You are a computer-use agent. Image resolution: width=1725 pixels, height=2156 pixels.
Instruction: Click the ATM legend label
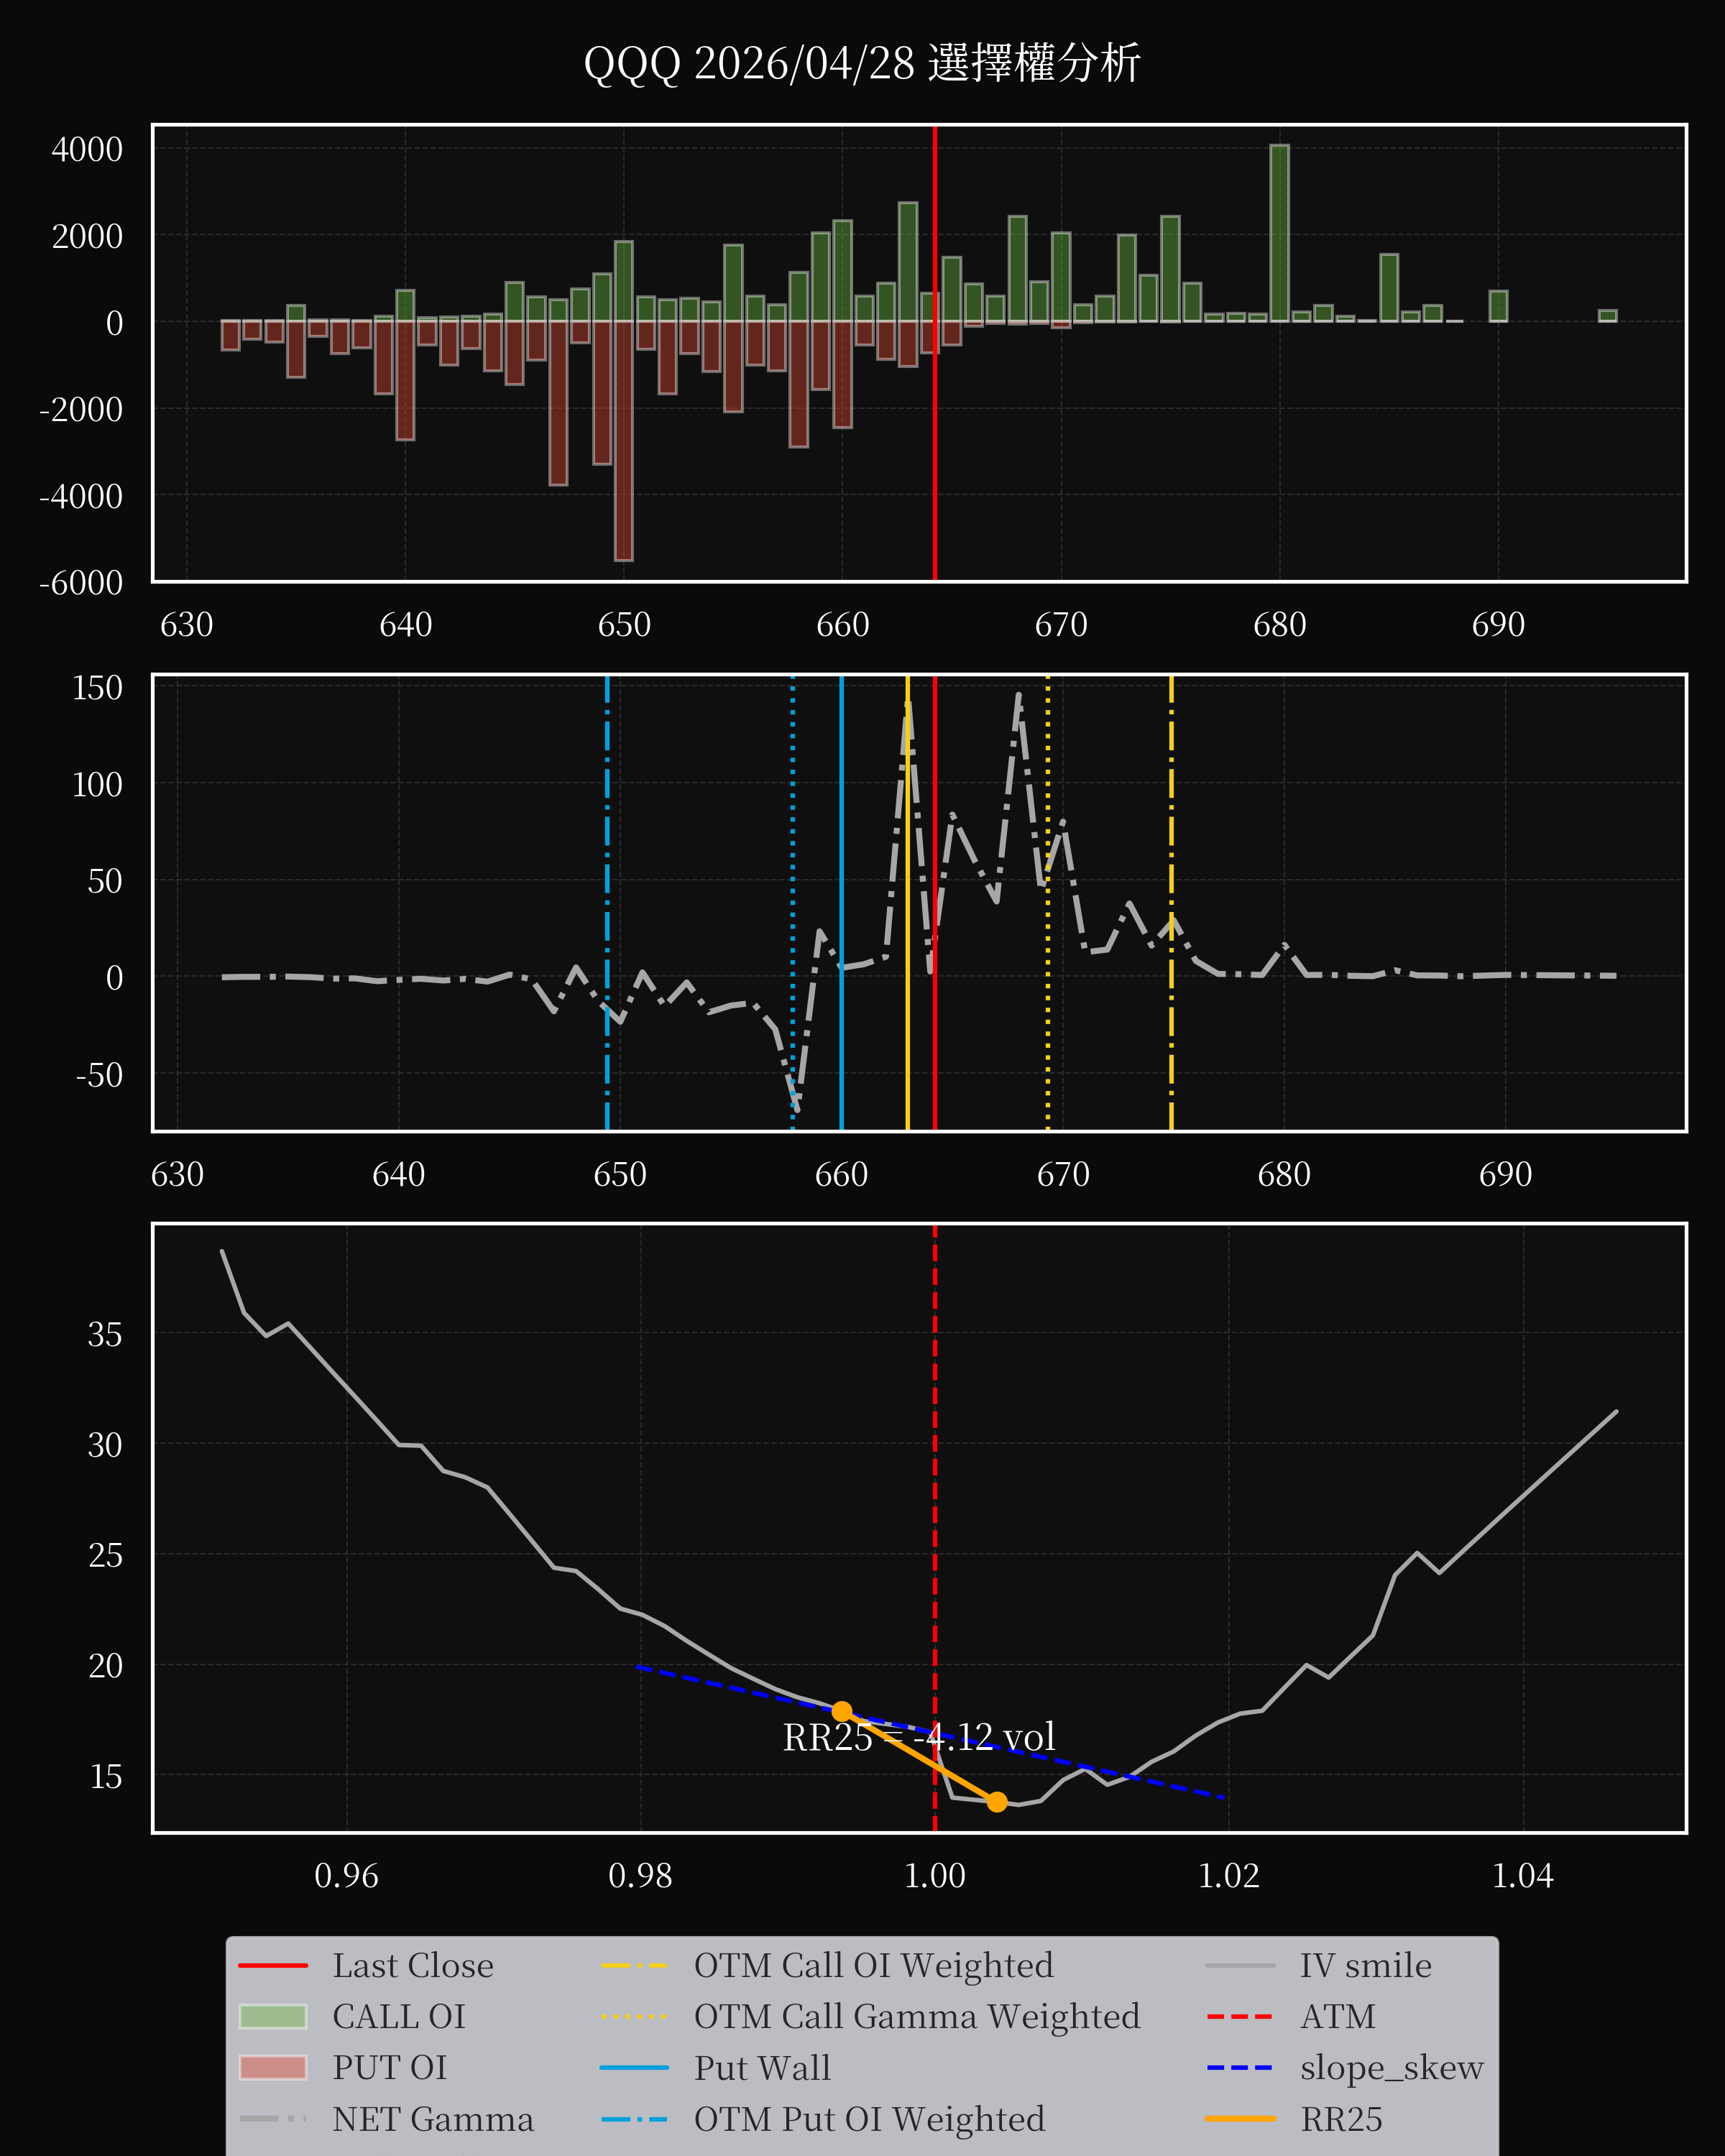coord(1338,2017)
